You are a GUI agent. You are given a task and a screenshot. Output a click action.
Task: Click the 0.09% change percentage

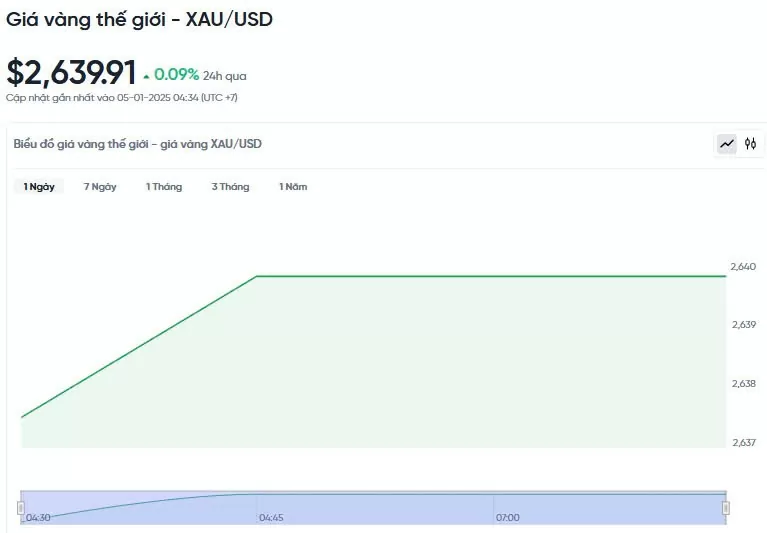coord(176,74)
